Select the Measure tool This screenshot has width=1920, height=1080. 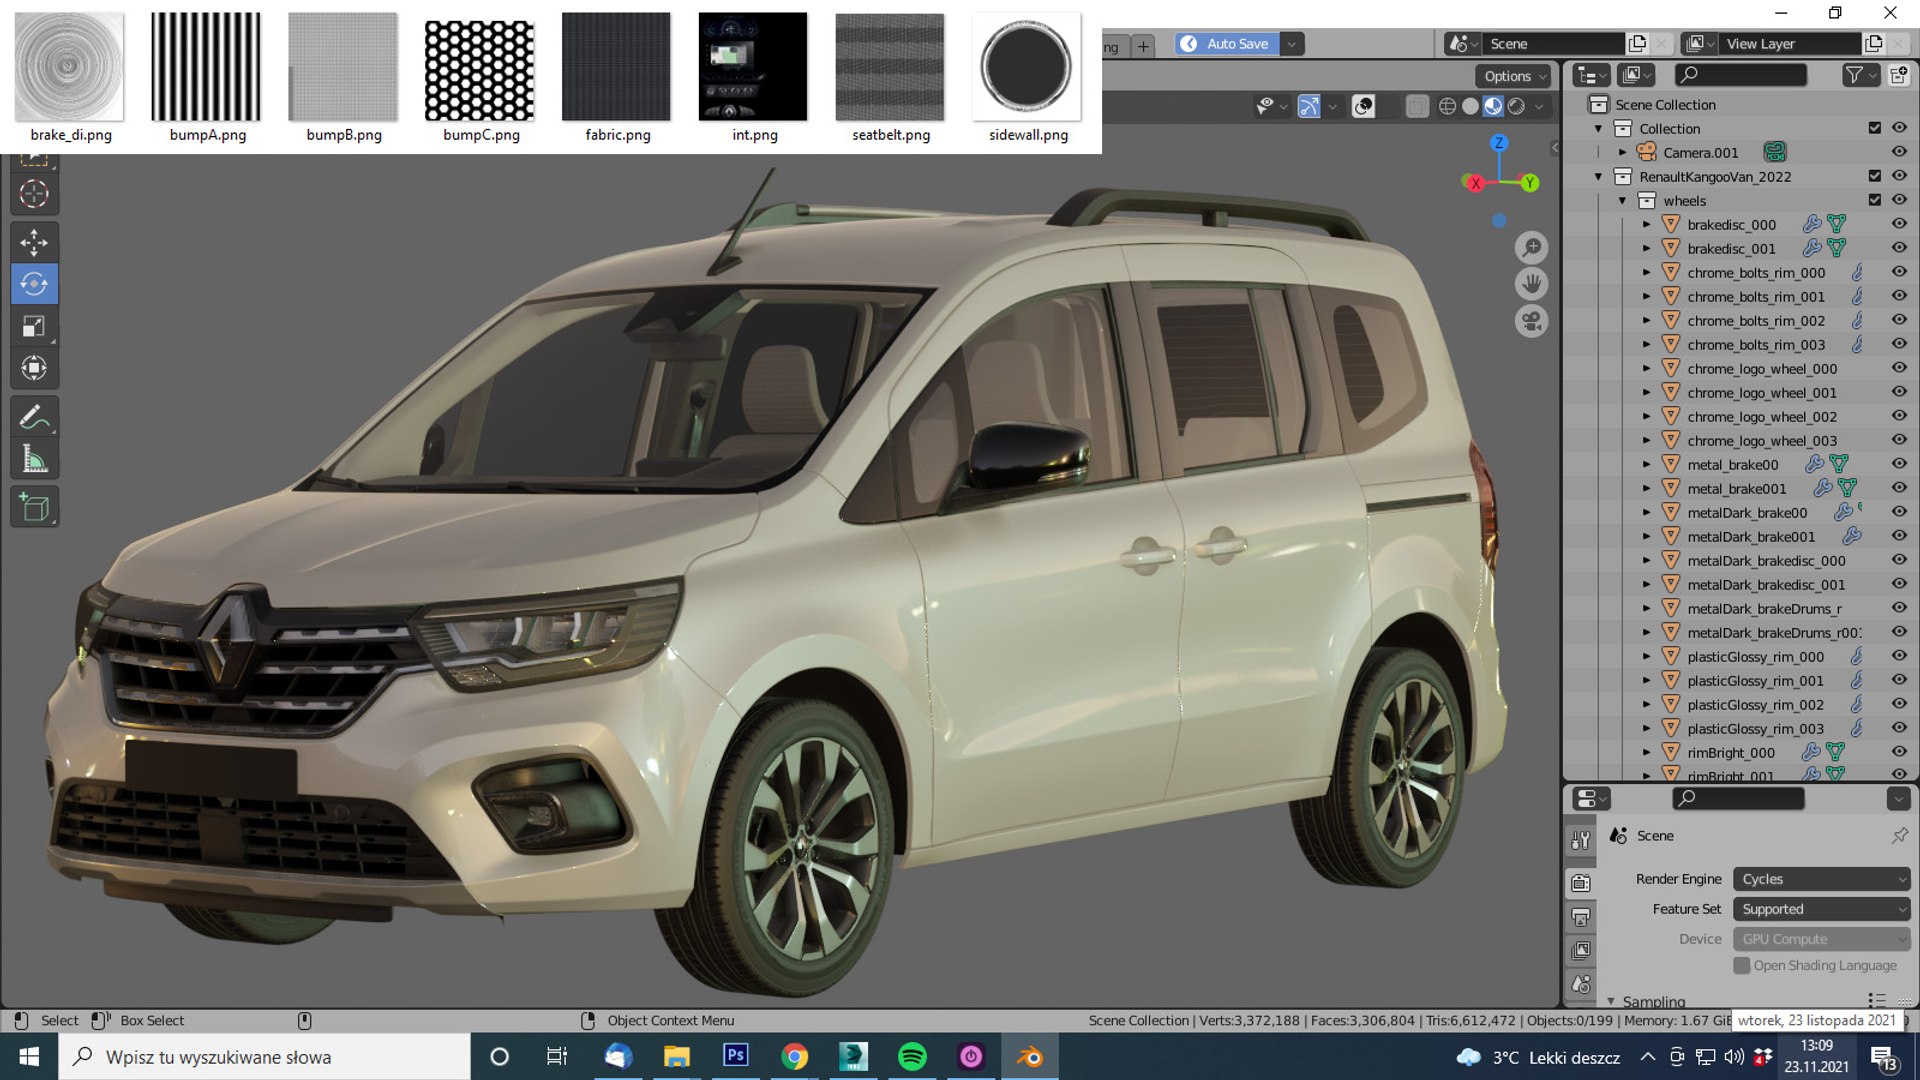click(x=34, y=459)
